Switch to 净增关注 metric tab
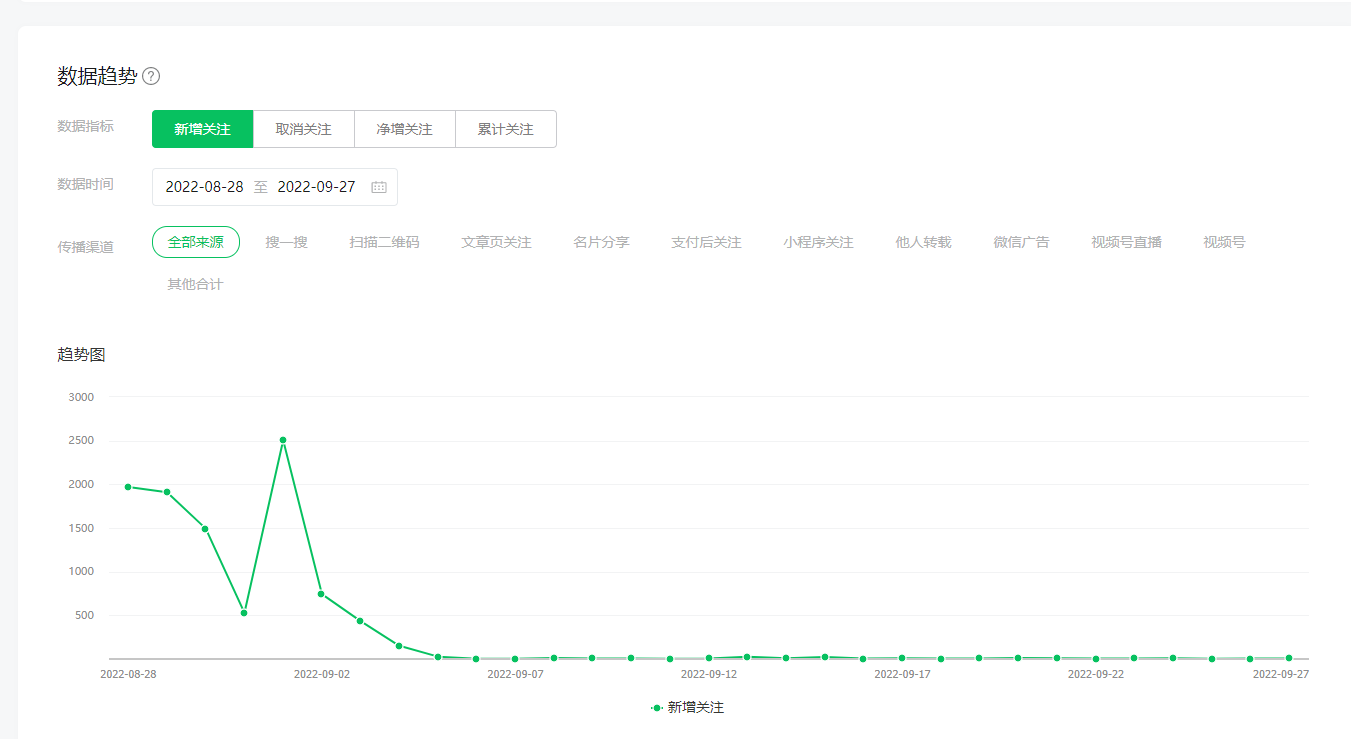Image resolution: width=1351 pixels, height=739 pixels. coord(404,129)
